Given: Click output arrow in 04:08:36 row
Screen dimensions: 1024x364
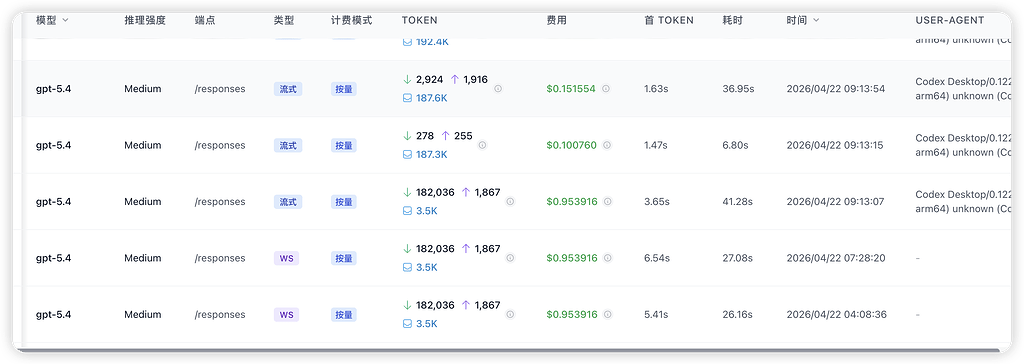Looking at the screenshot, I should click(466, 305).
